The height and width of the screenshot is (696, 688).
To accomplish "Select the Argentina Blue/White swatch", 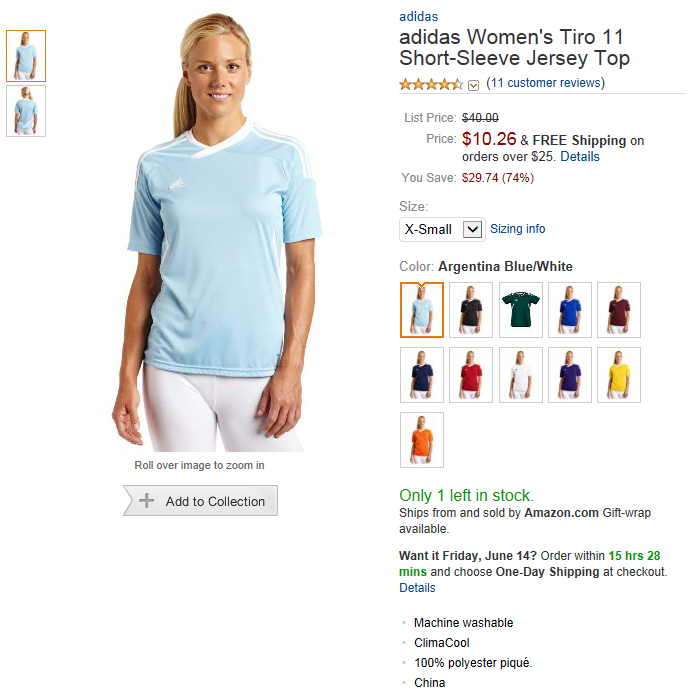I will [x=422, y=310].
